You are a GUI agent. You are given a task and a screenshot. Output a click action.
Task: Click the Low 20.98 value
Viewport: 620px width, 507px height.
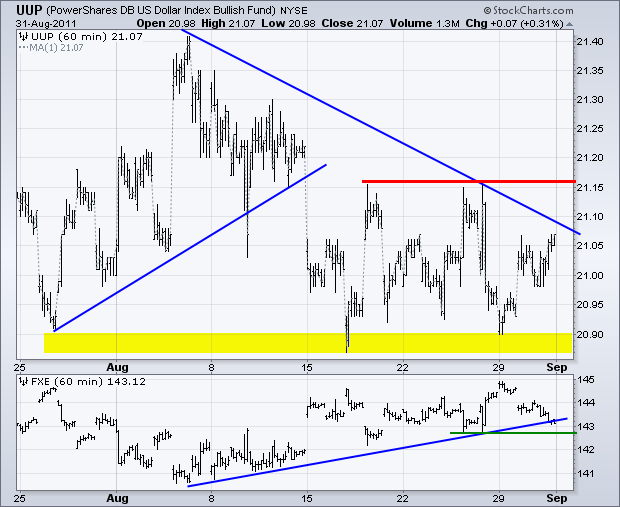click(288, 23)
